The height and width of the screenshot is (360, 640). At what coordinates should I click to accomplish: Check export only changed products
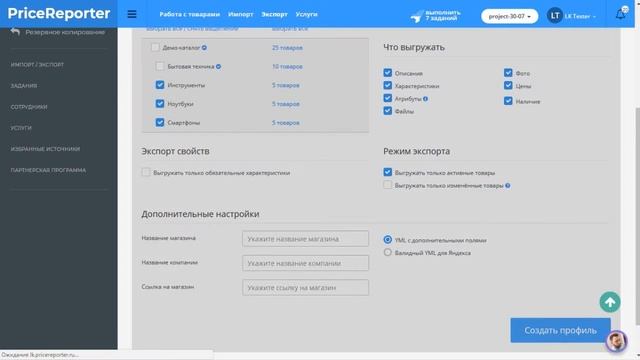[388, 185]
